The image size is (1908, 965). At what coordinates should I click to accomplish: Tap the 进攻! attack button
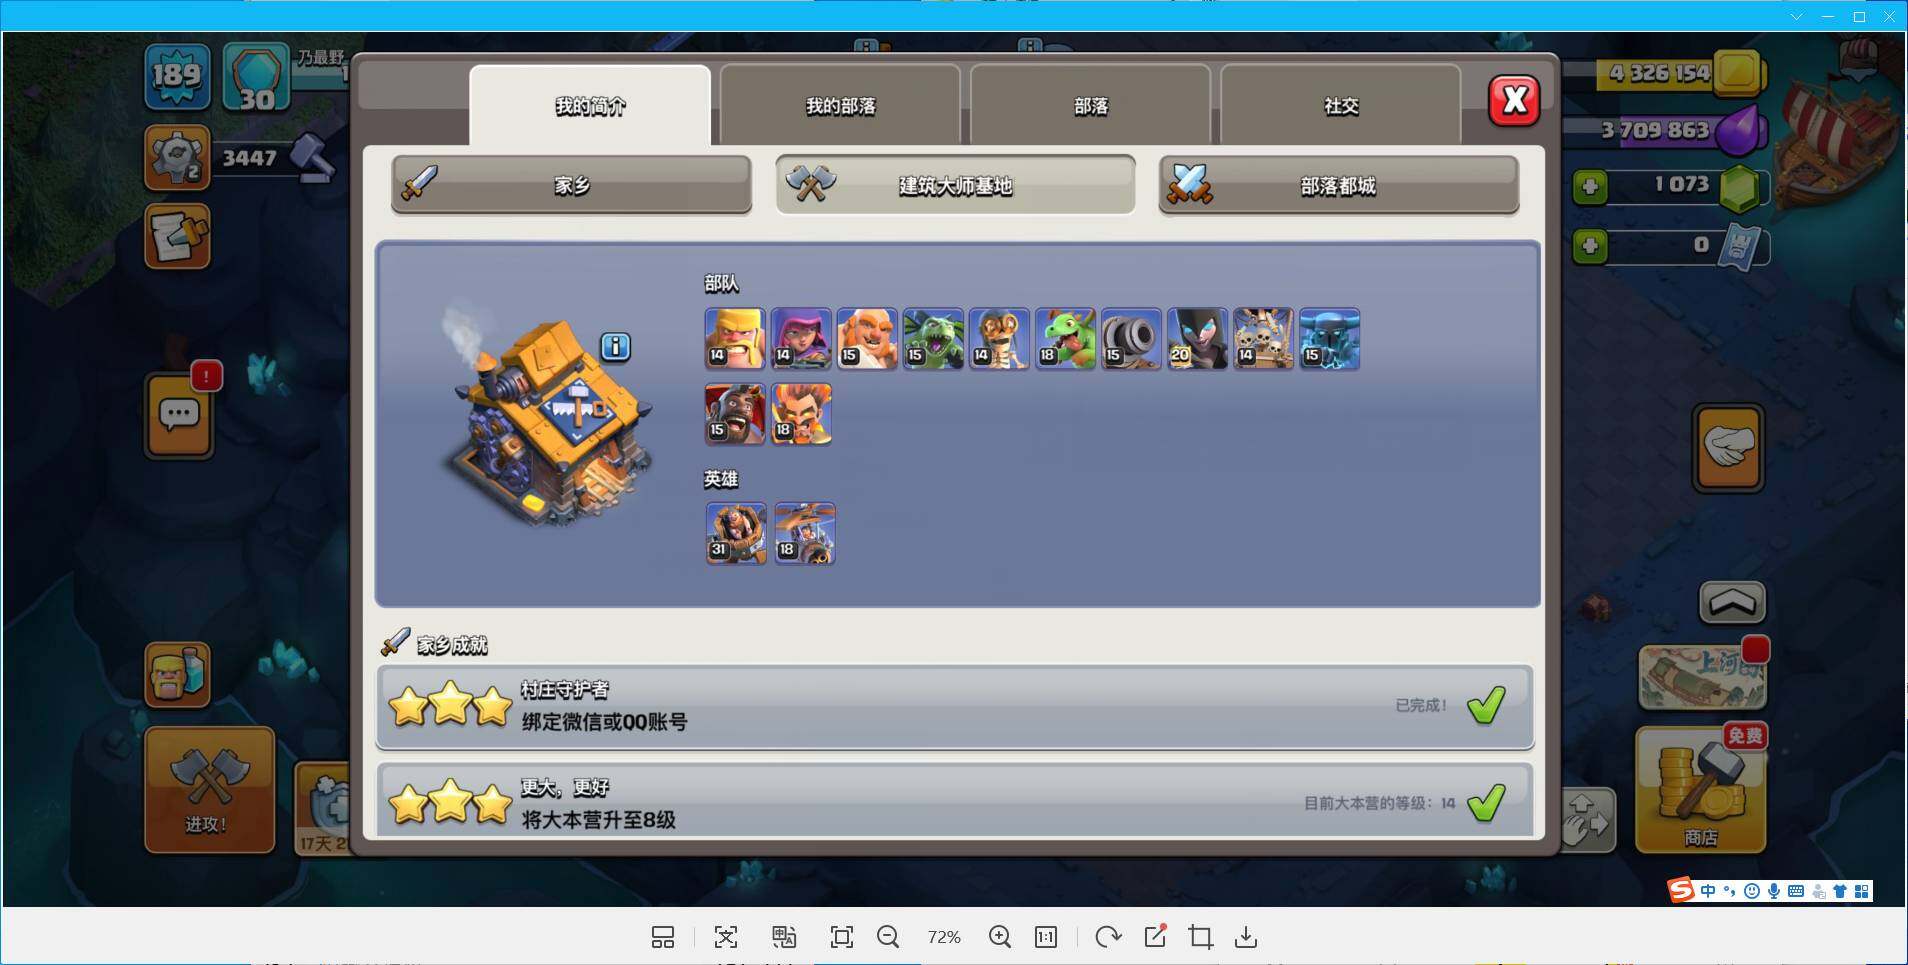click(209, 790)
